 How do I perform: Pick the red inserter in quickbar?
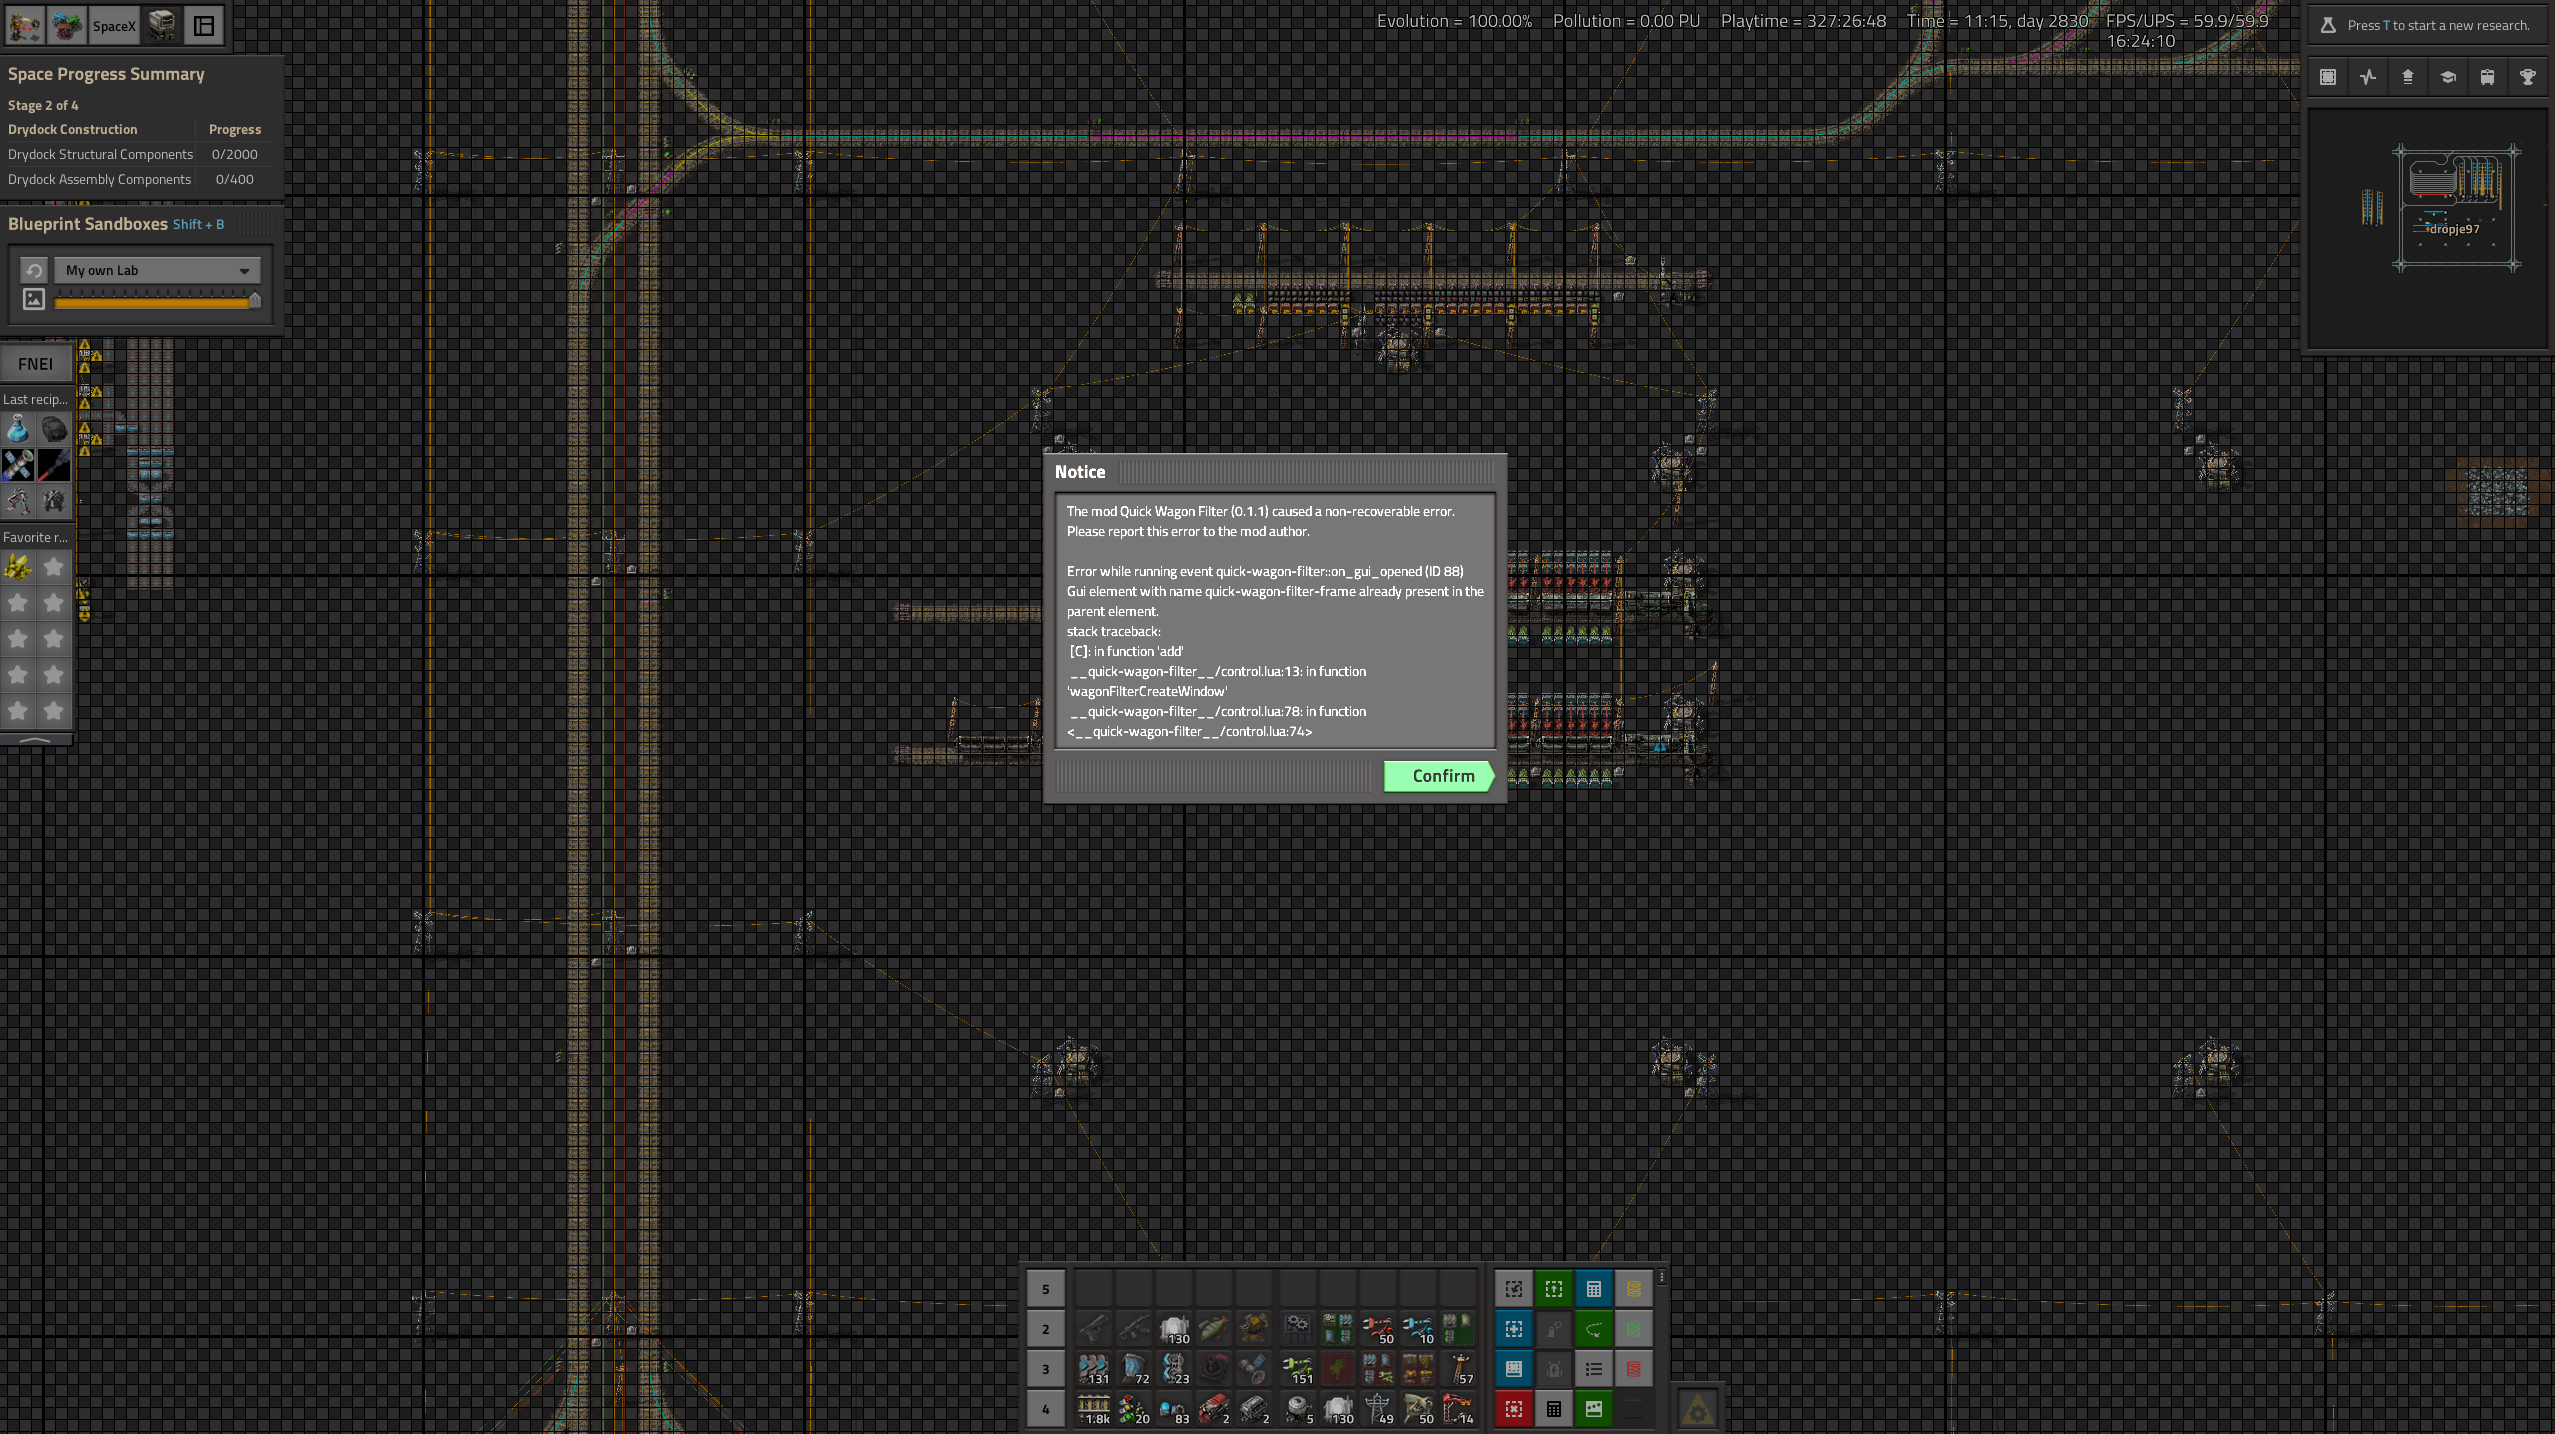point(1376,1329)
